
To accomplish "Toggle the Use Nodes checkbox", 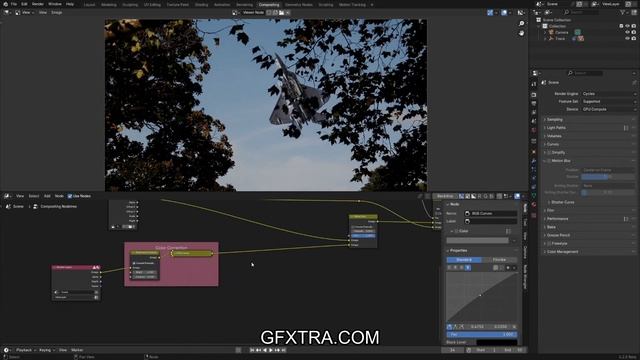I will (x=70, y=196).
